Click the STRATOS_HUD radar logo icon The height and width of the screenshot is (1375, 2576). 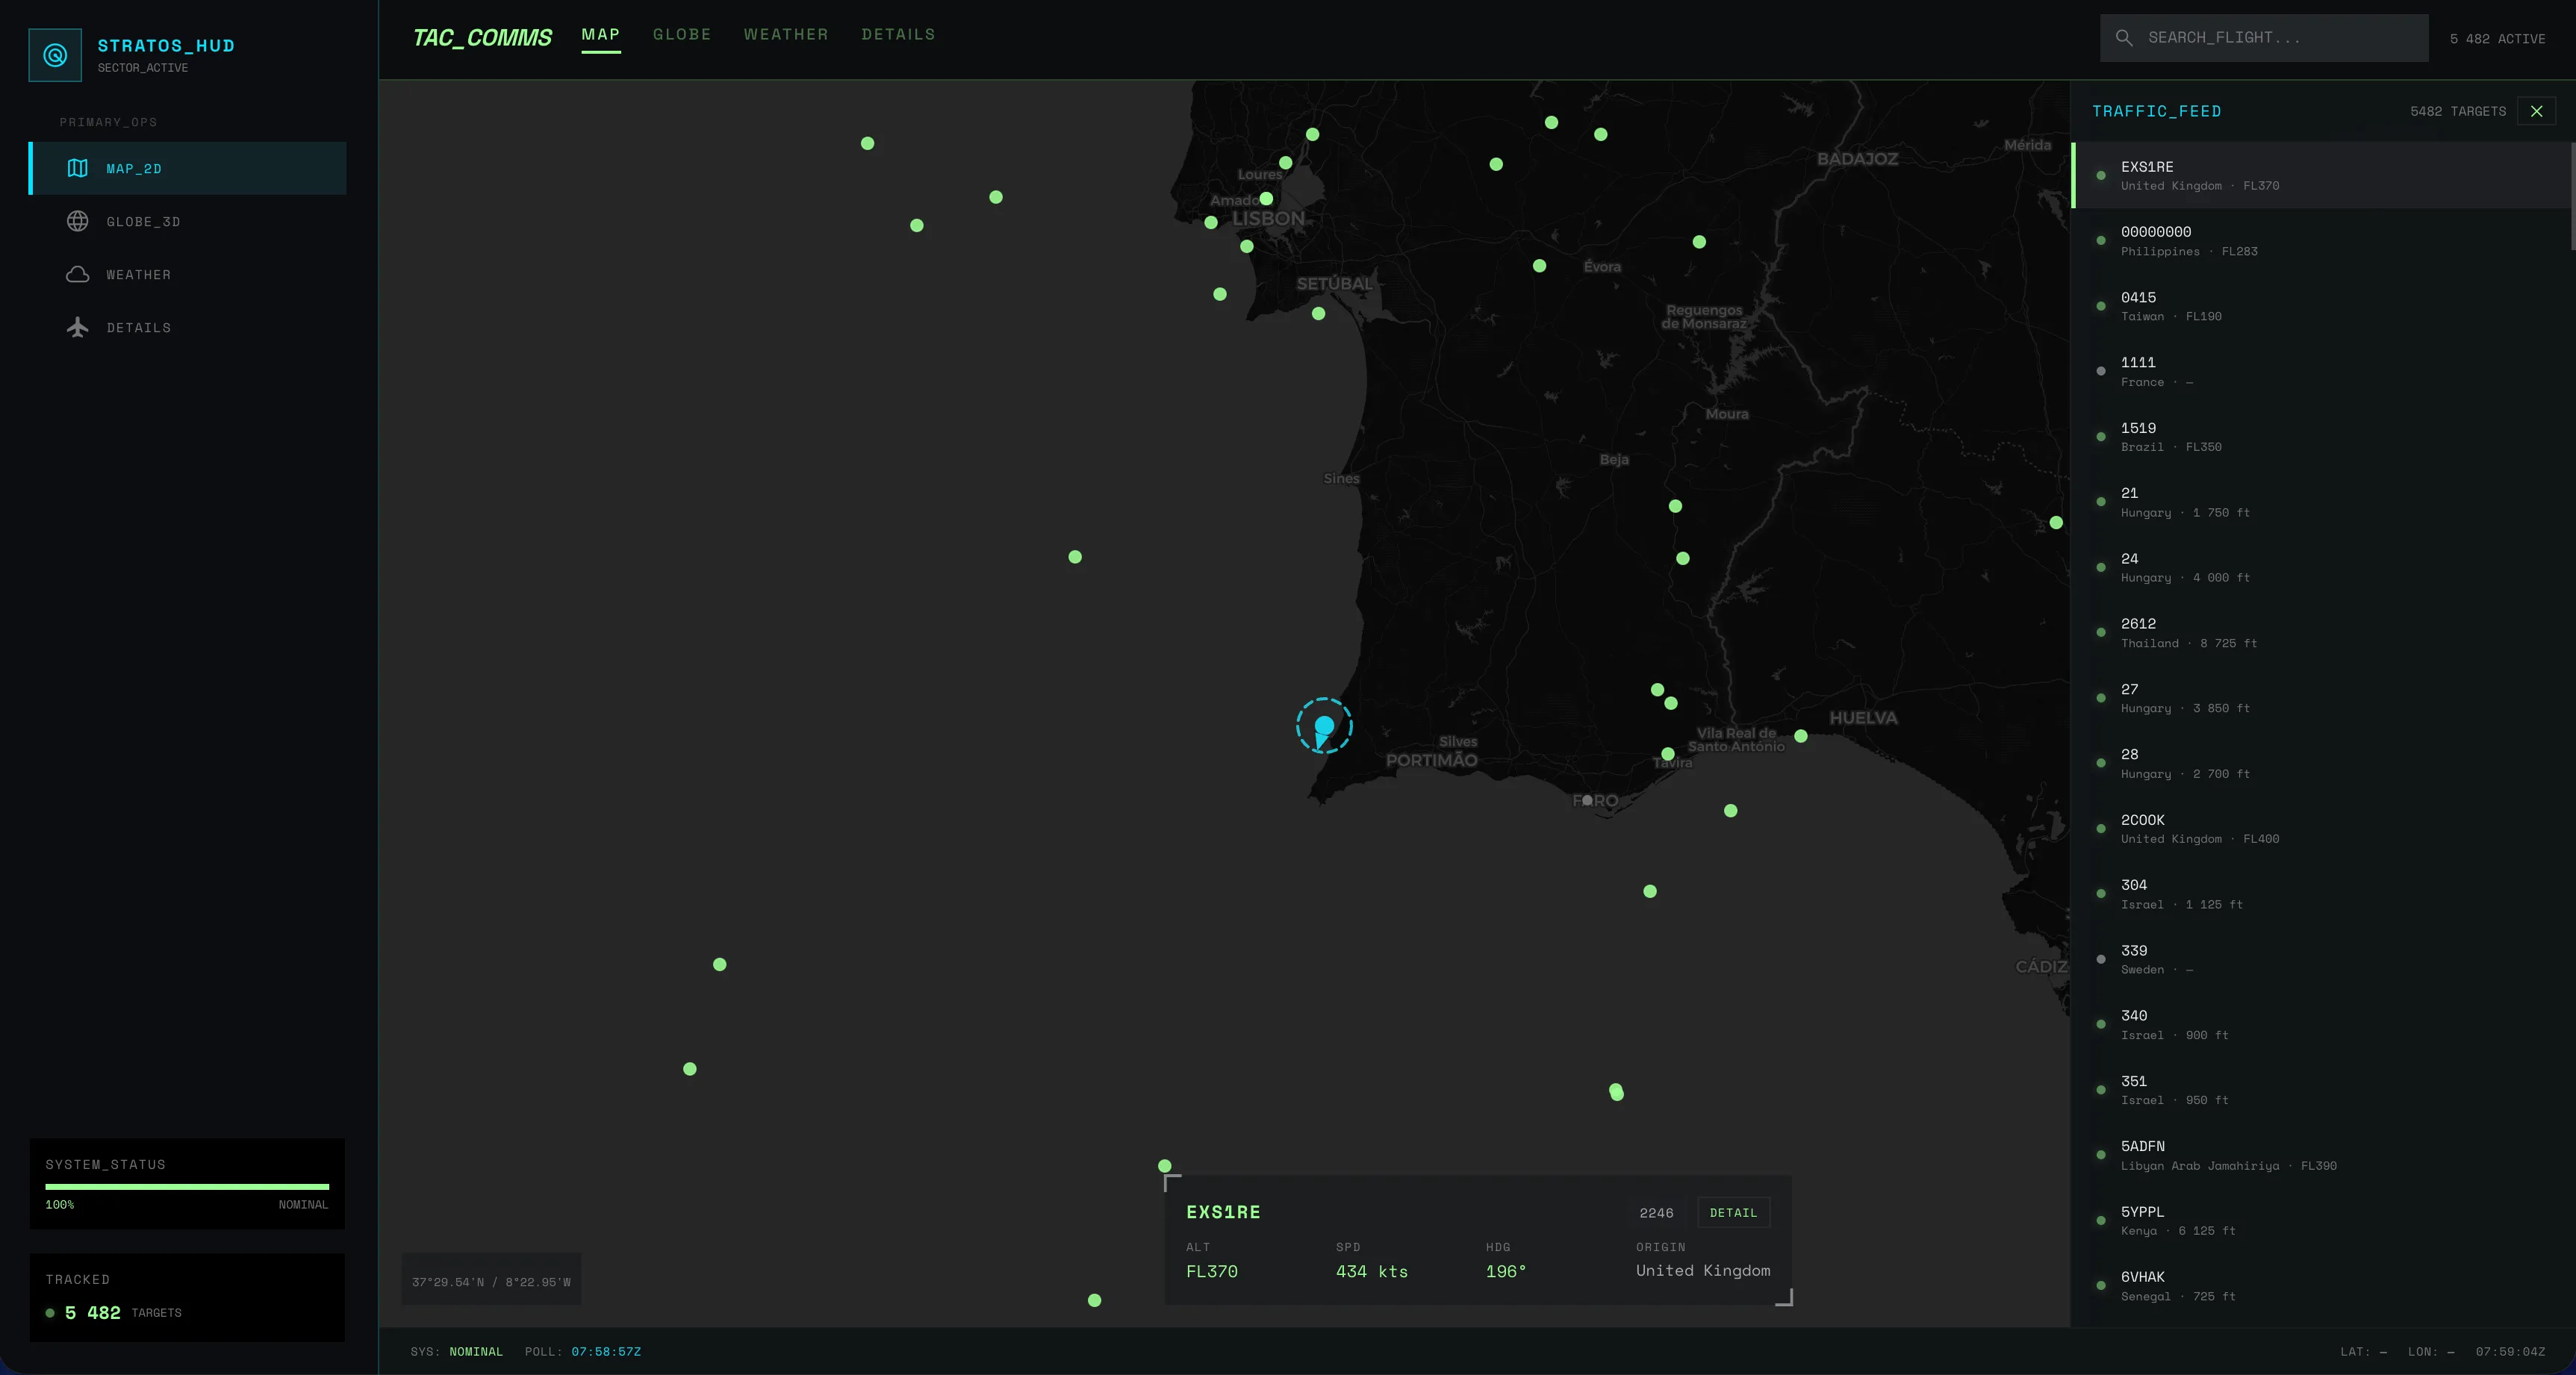[x=55, y=55]
